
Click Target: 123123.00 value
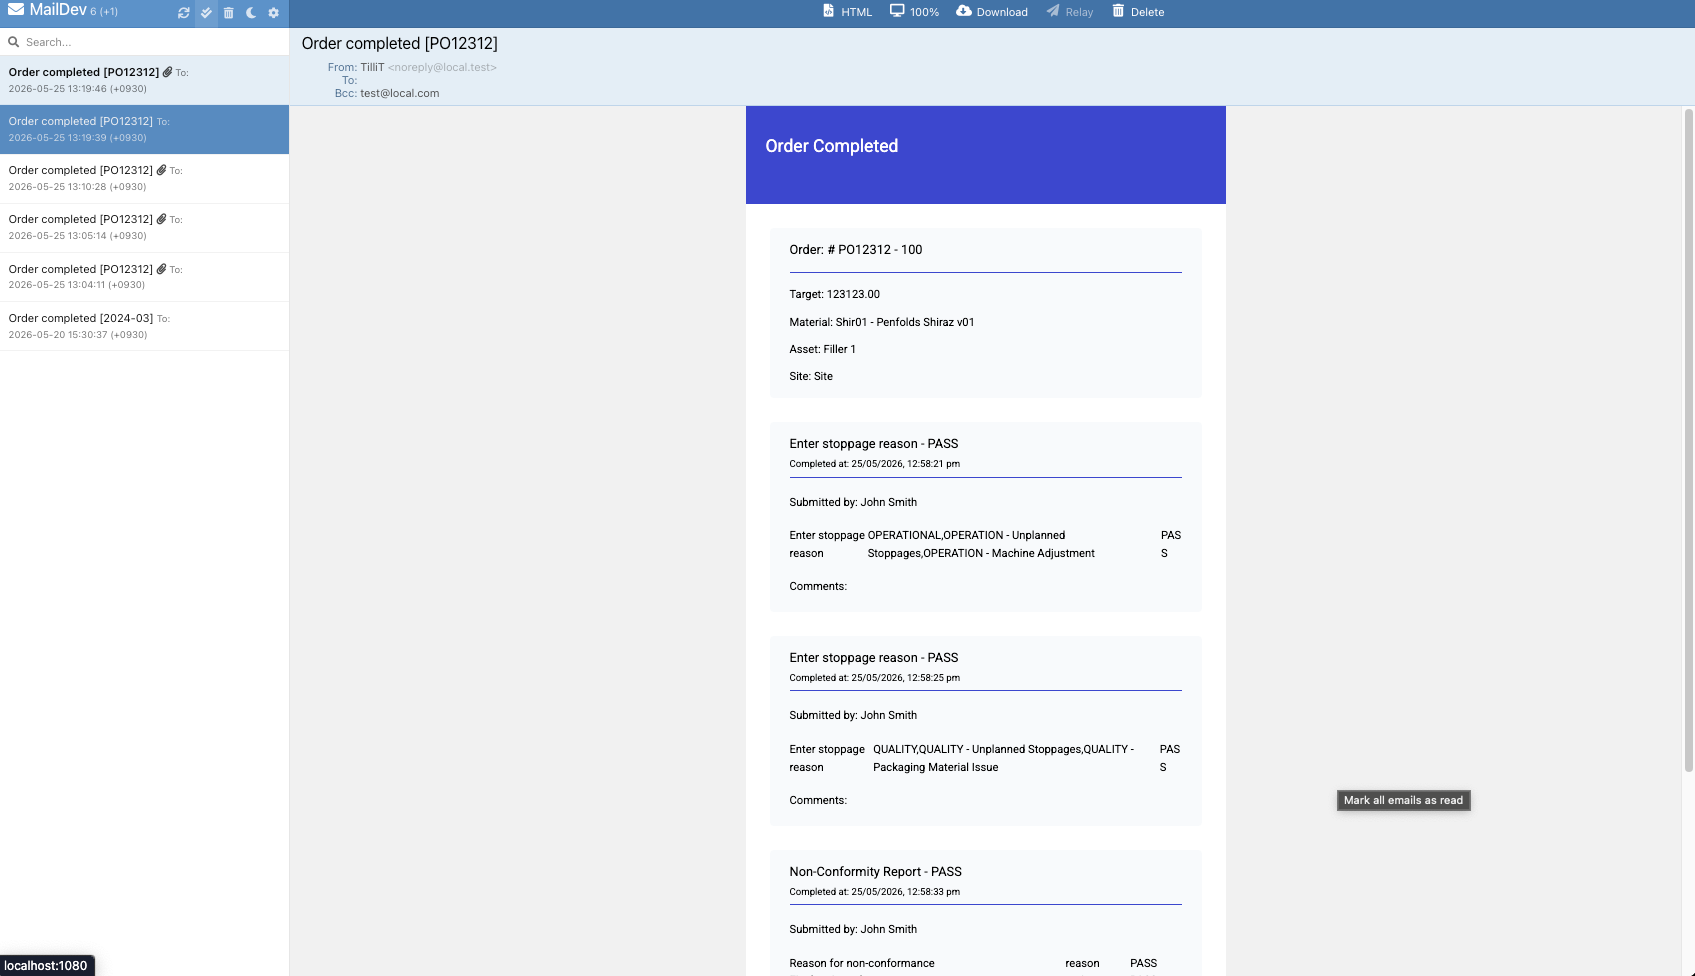pyautogui.click(x=834, y=294)
